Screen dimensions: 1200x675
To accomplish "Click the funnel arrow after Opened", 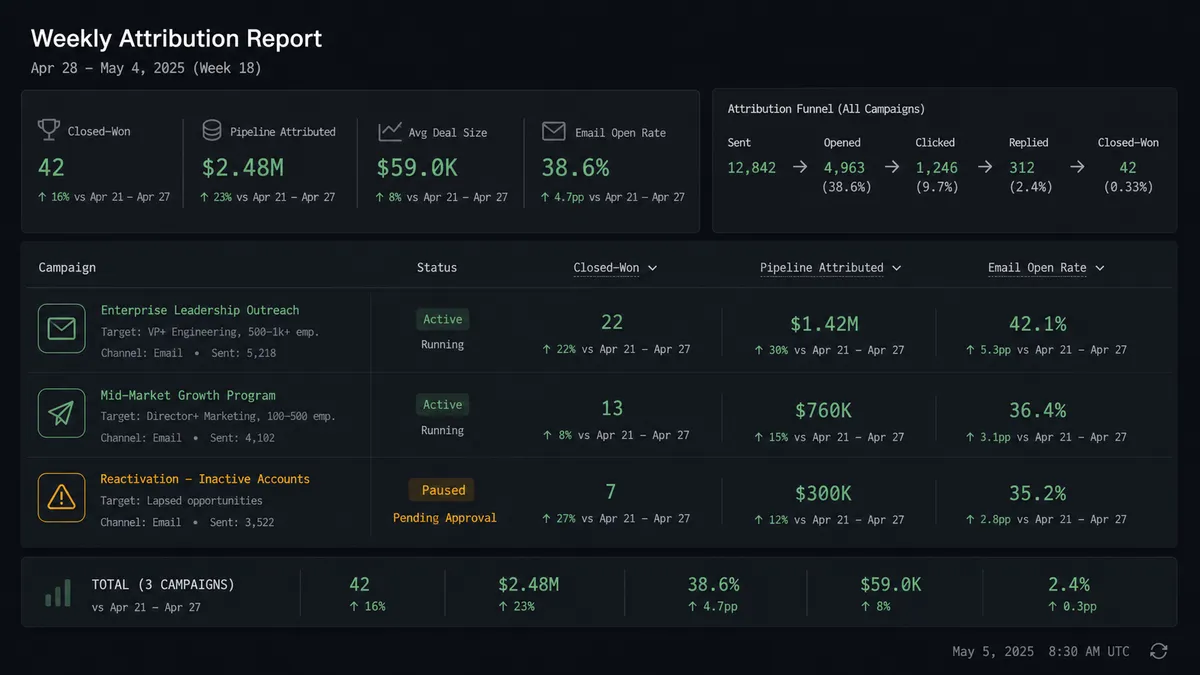I will [893, 167].
